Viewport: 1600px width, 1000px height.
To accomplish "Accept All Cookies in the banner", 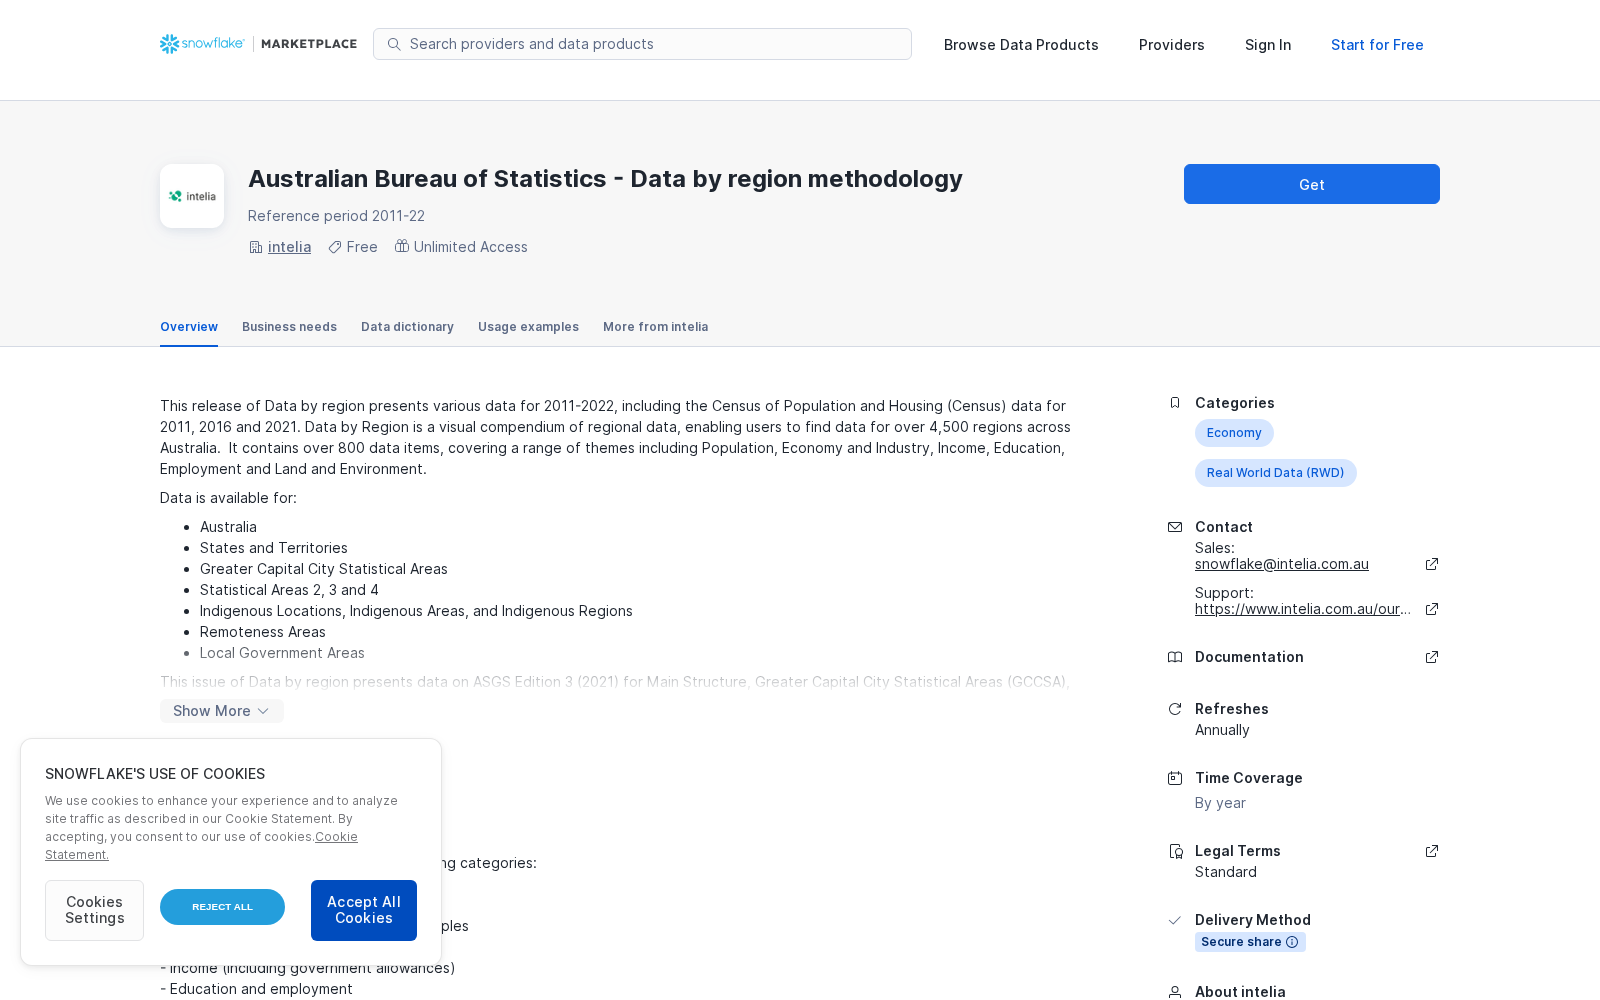I will [x=364, y=910].
